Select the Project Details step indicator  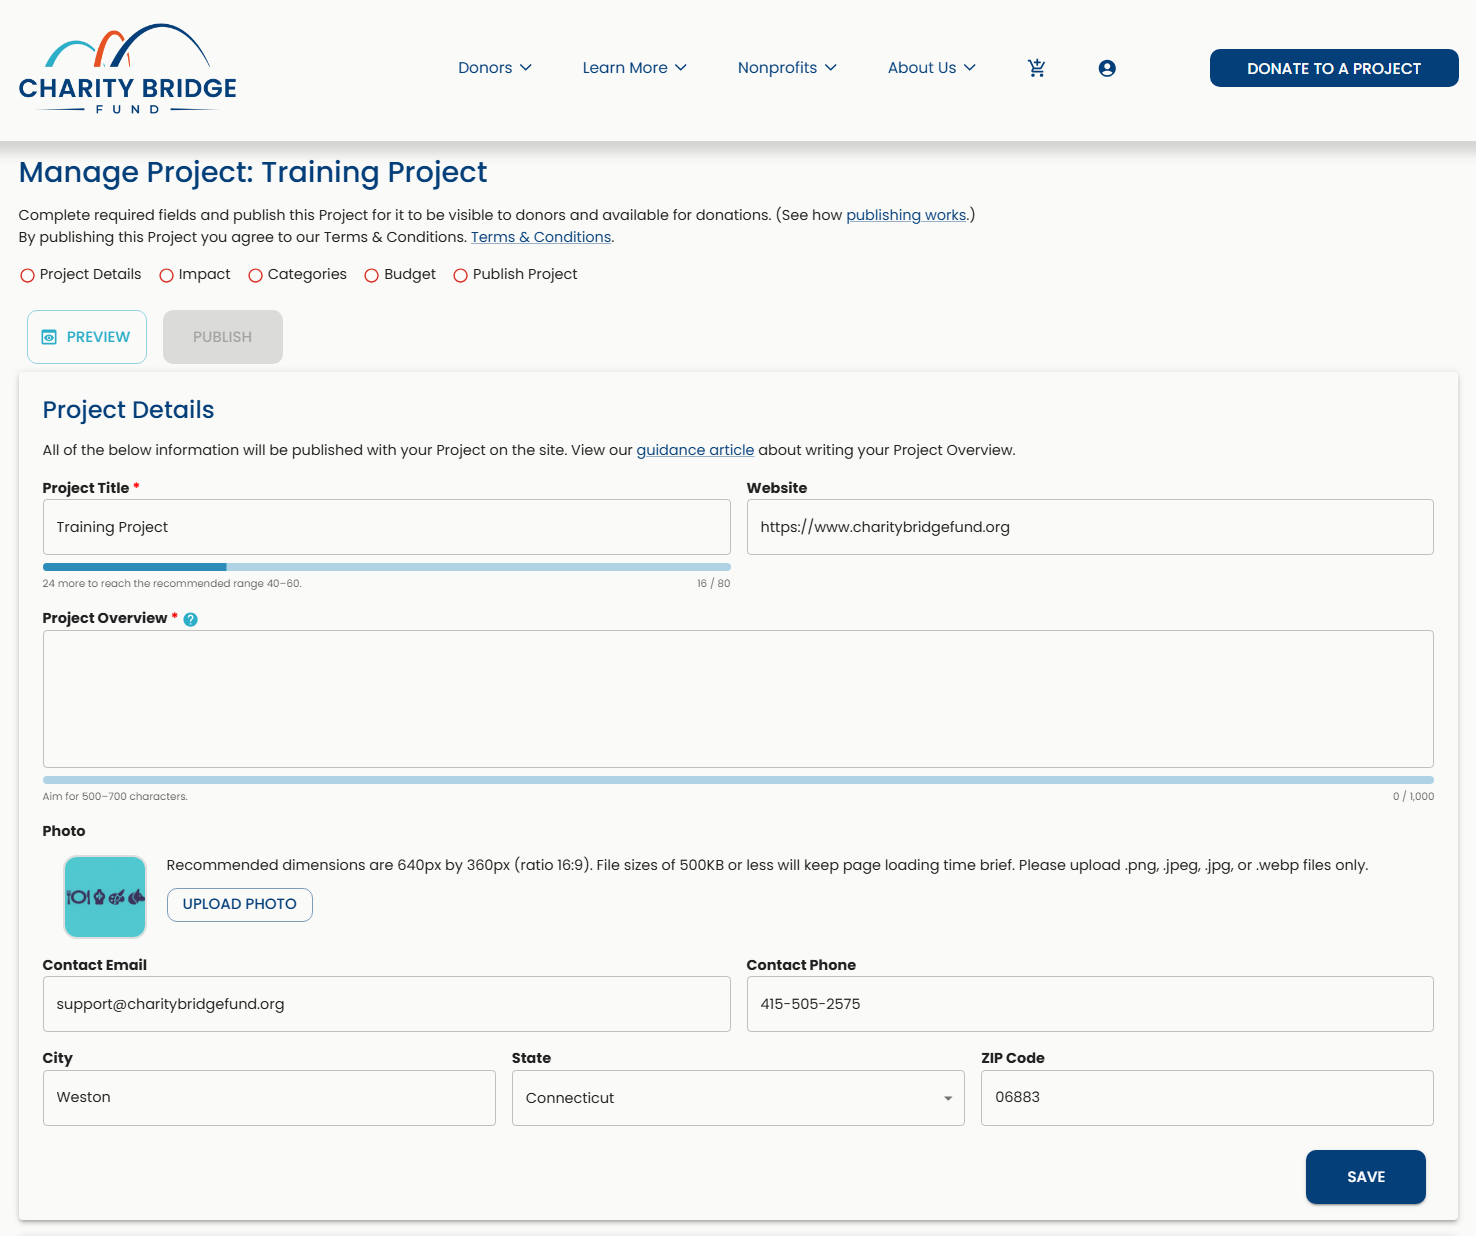pos(81,274)
